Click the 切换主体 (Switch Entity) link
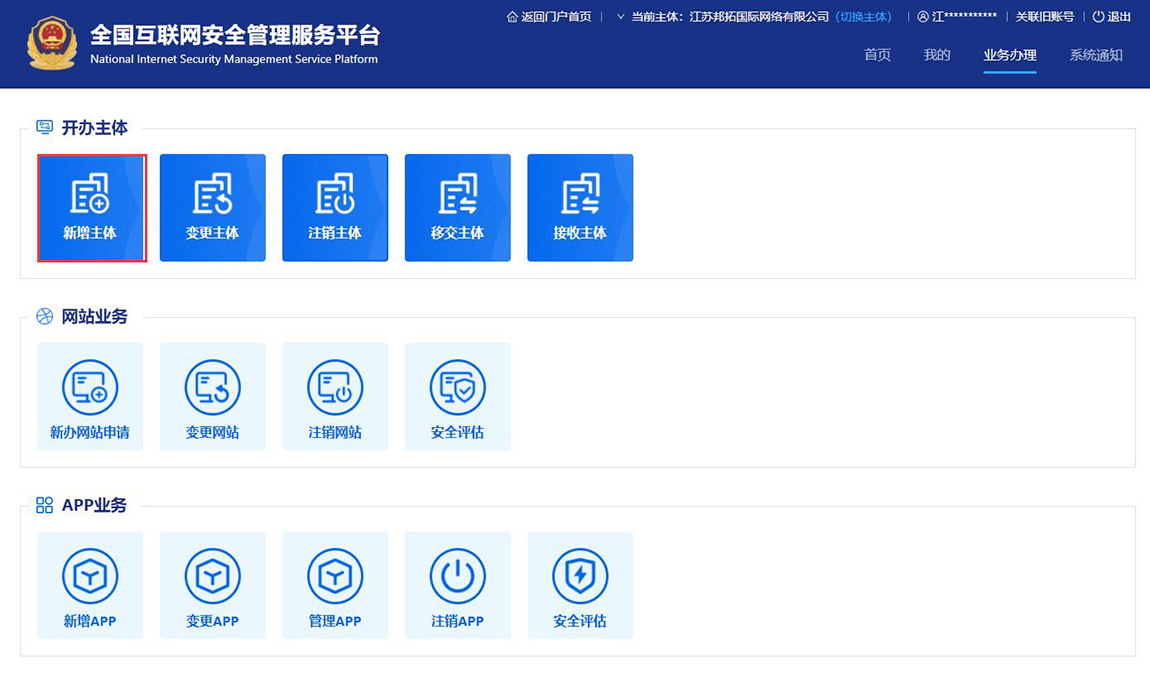This screenshot has width=1150, height=673. (863, 16)
